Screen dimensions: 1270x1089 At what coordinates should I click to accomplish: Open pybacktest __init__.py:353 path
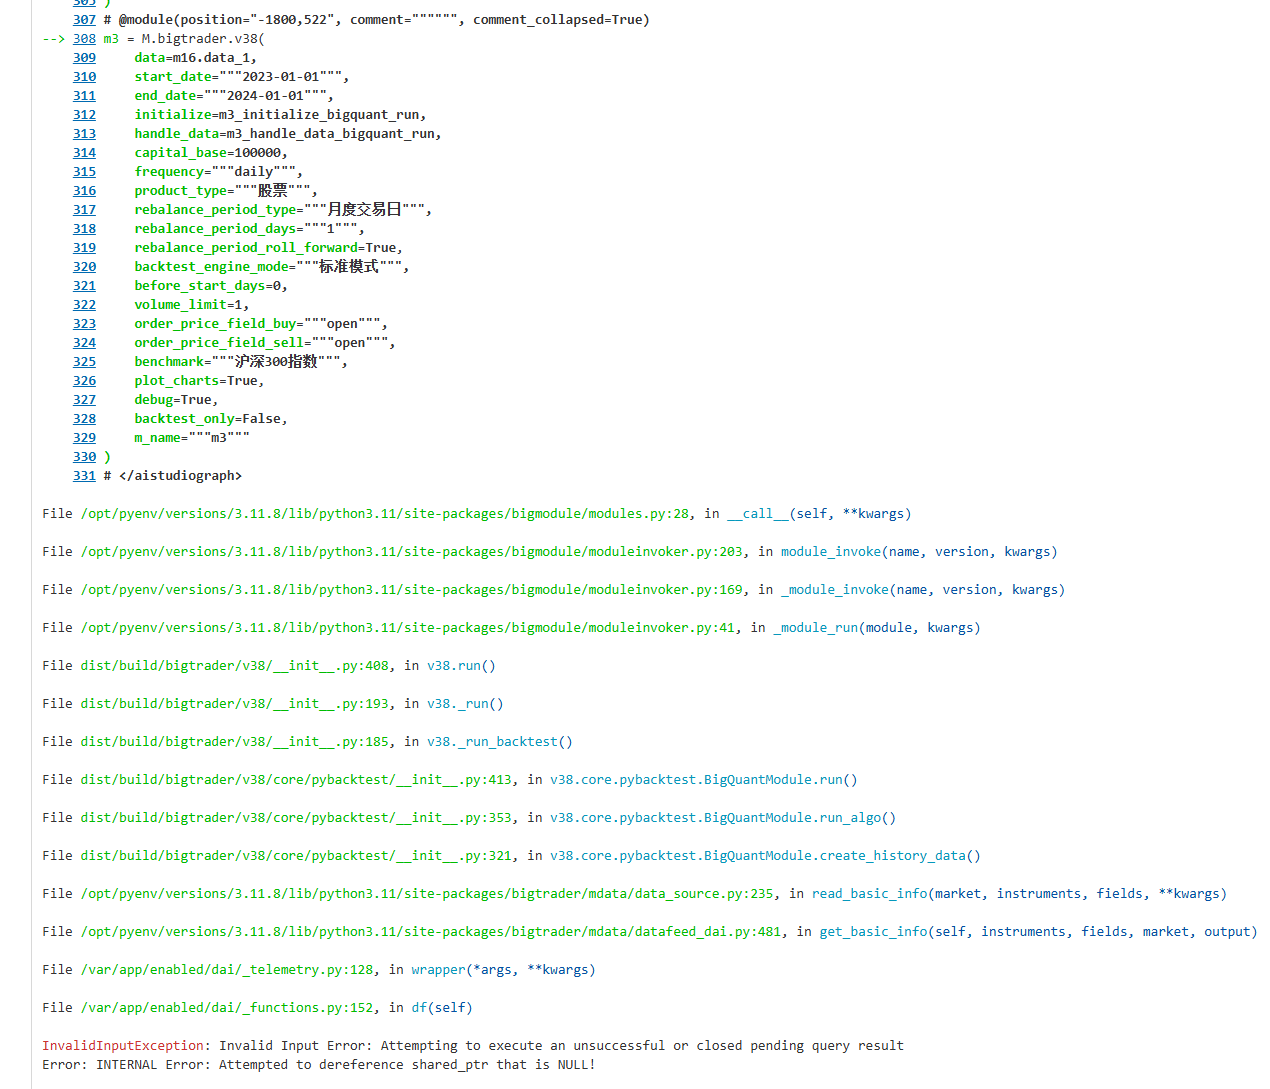click(296, 818)
